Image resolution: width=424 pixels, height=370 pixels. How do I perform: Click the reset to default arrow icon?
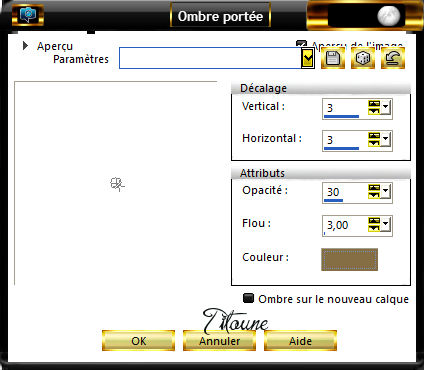[x=393, y=58]
